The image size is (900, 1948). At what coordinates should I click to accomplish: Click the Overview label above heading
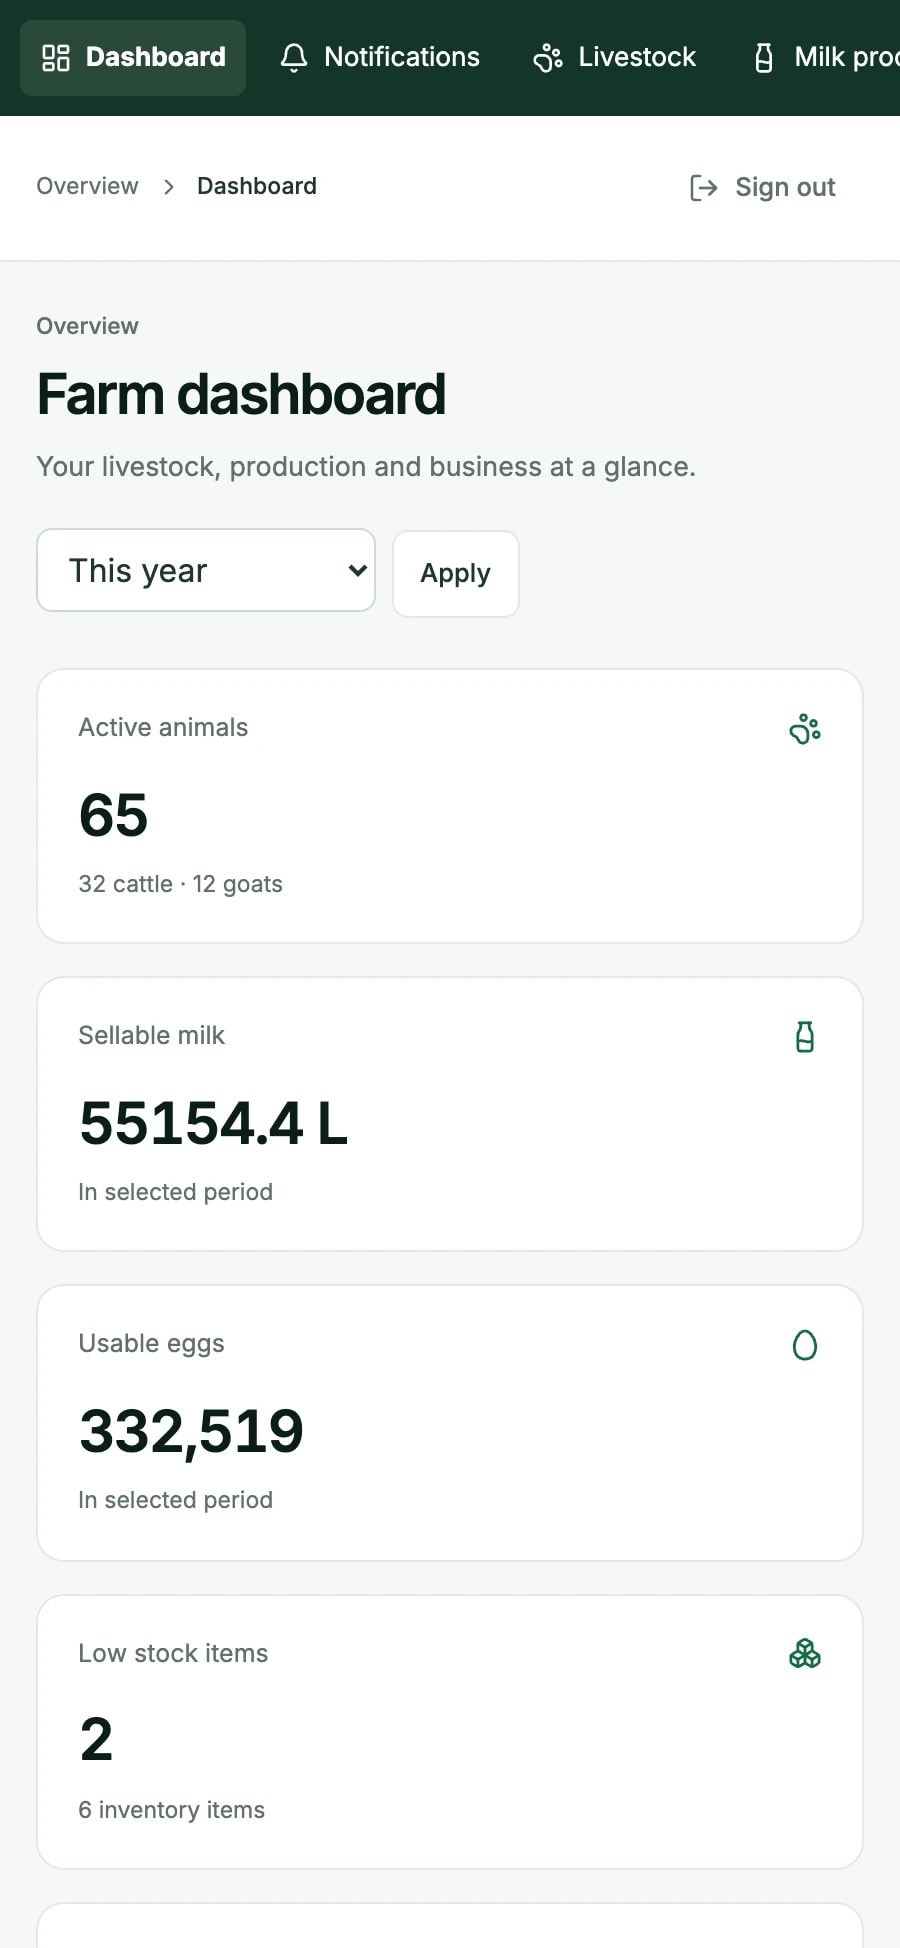[x=87, y=326]
